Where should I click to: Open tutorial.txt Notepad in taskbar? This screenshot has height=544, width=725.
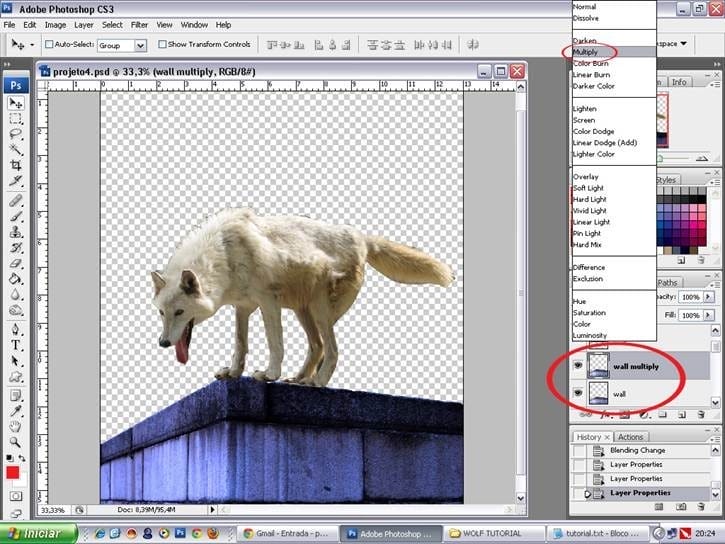pos(597,534)
